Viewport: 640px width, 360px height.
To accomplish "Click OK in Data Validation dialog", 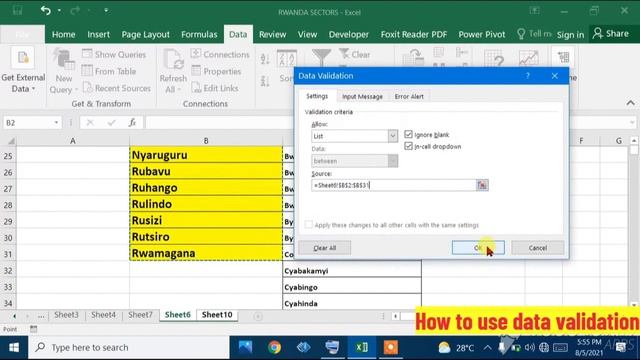I will pyautogui.click(x=478, y=248).
